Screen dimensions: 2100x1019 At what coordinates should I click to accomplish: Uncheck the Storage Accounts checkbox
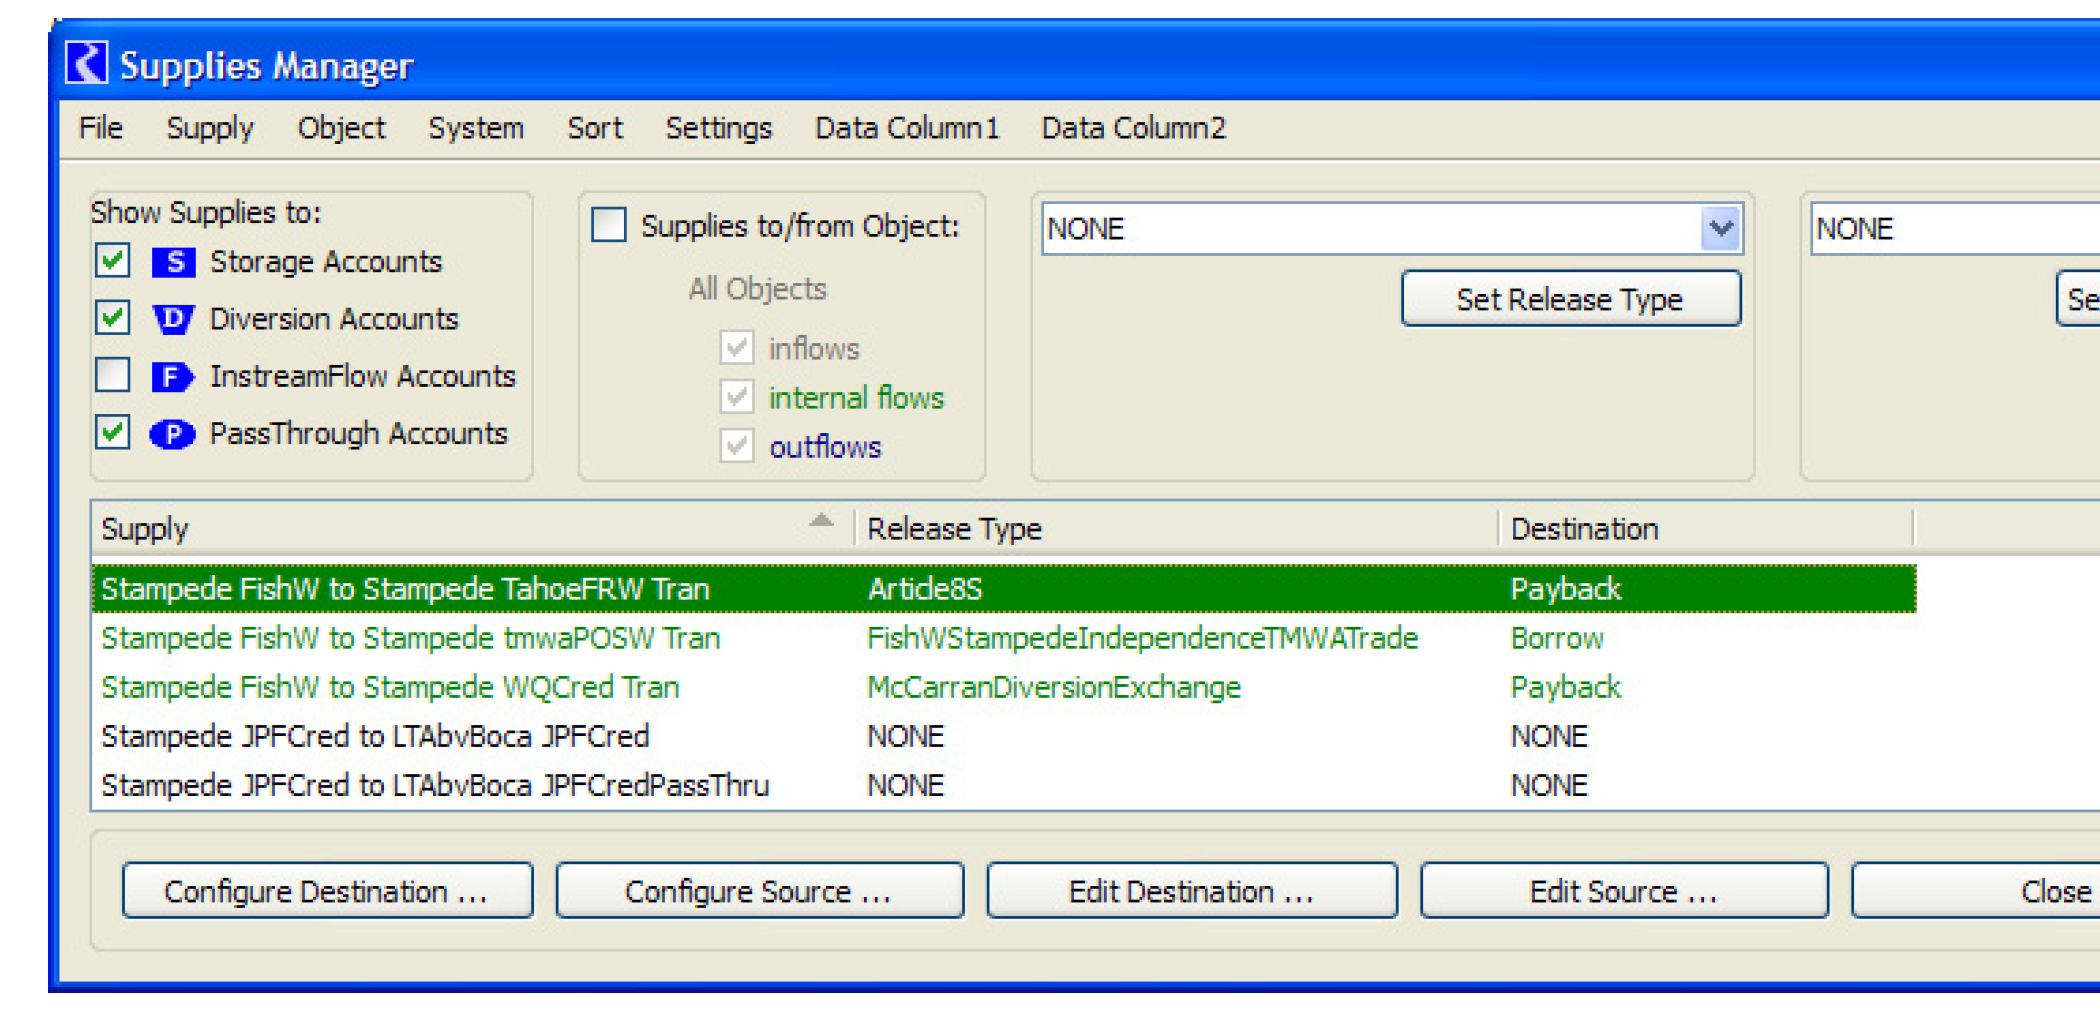[113, 261]
